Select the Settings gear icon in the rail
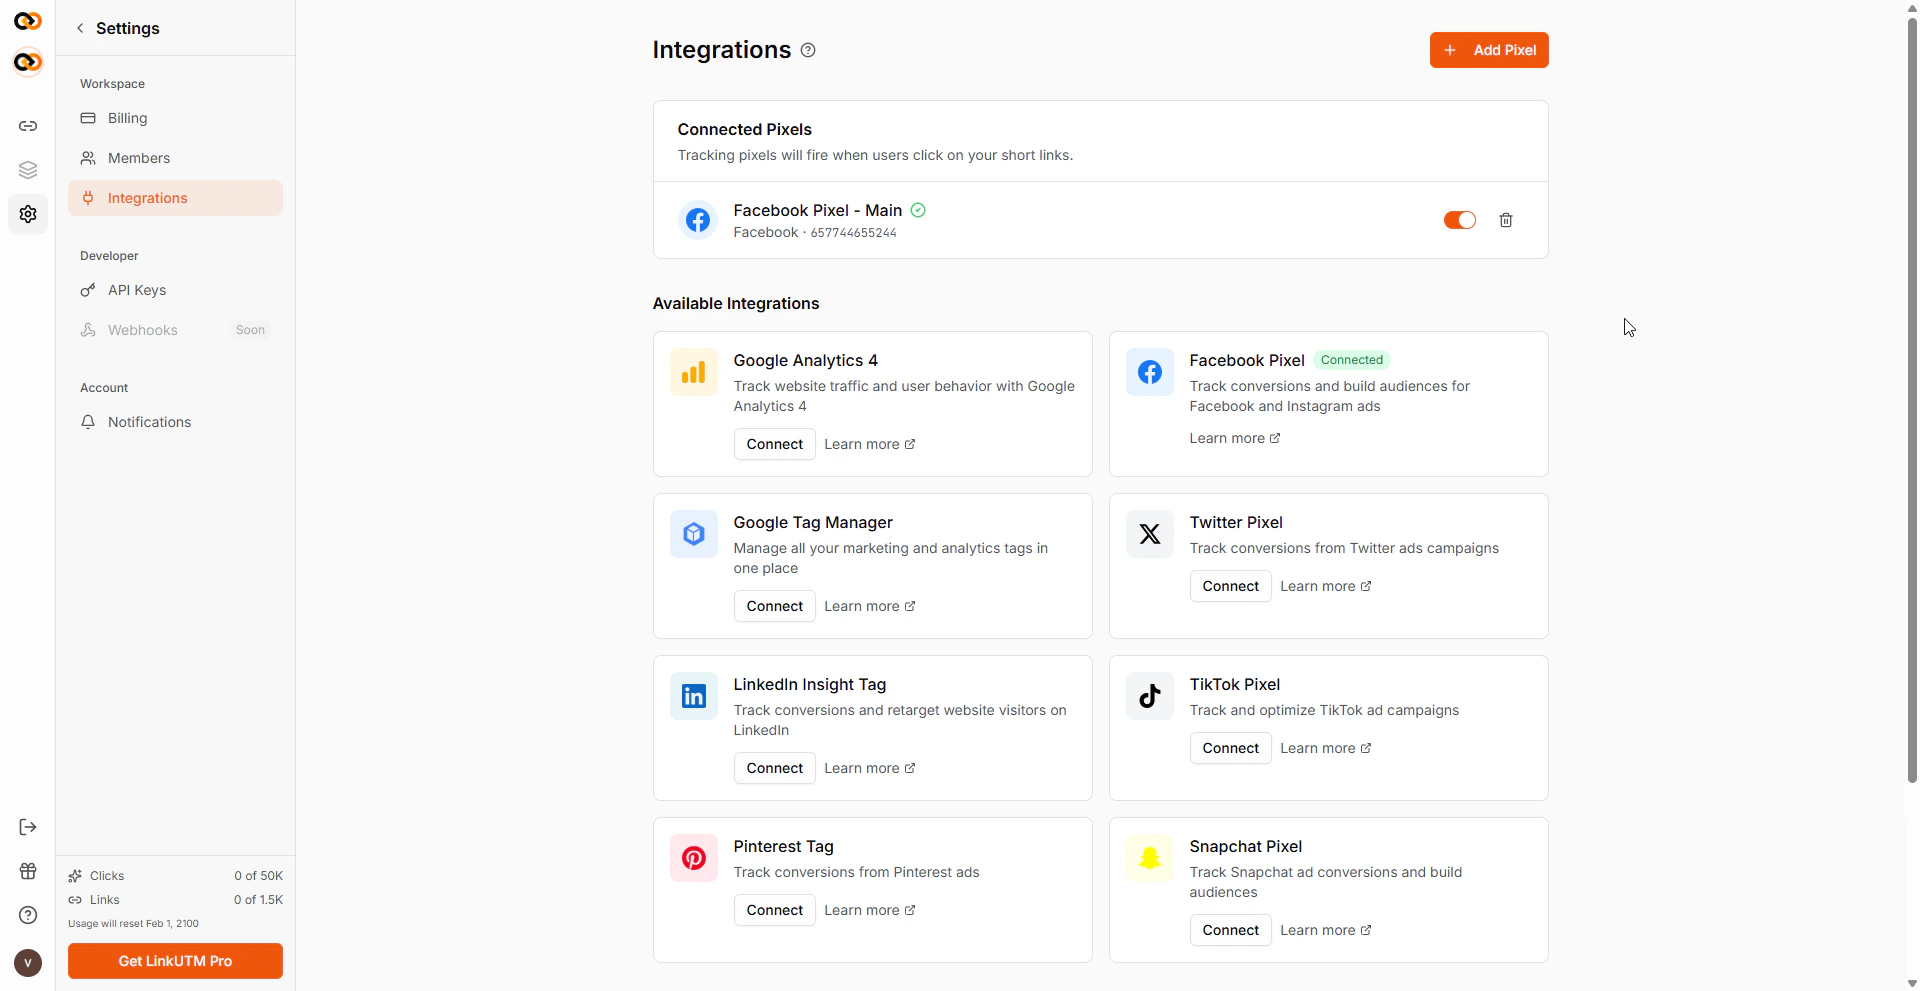Image resolution: width=1920 pixels, height=991 pixels. (x=28, y=214)
